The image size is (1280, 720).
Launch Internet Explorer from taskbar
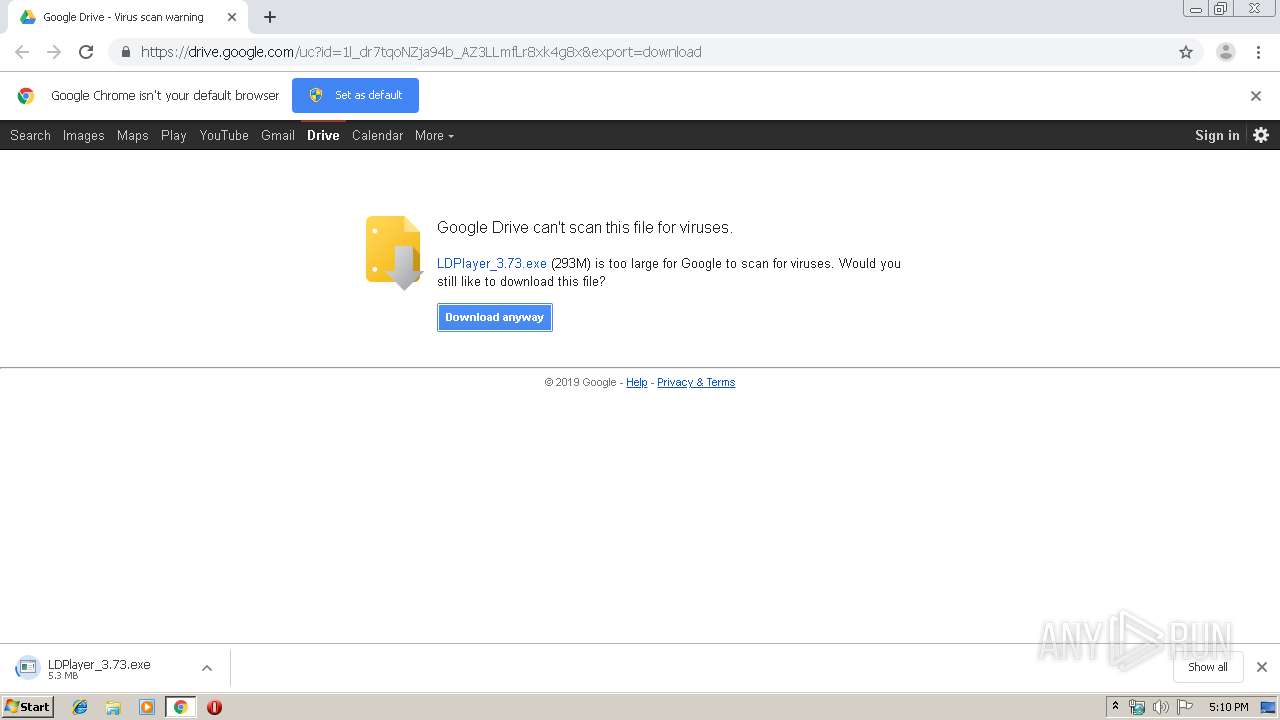[x=80, y=707]
